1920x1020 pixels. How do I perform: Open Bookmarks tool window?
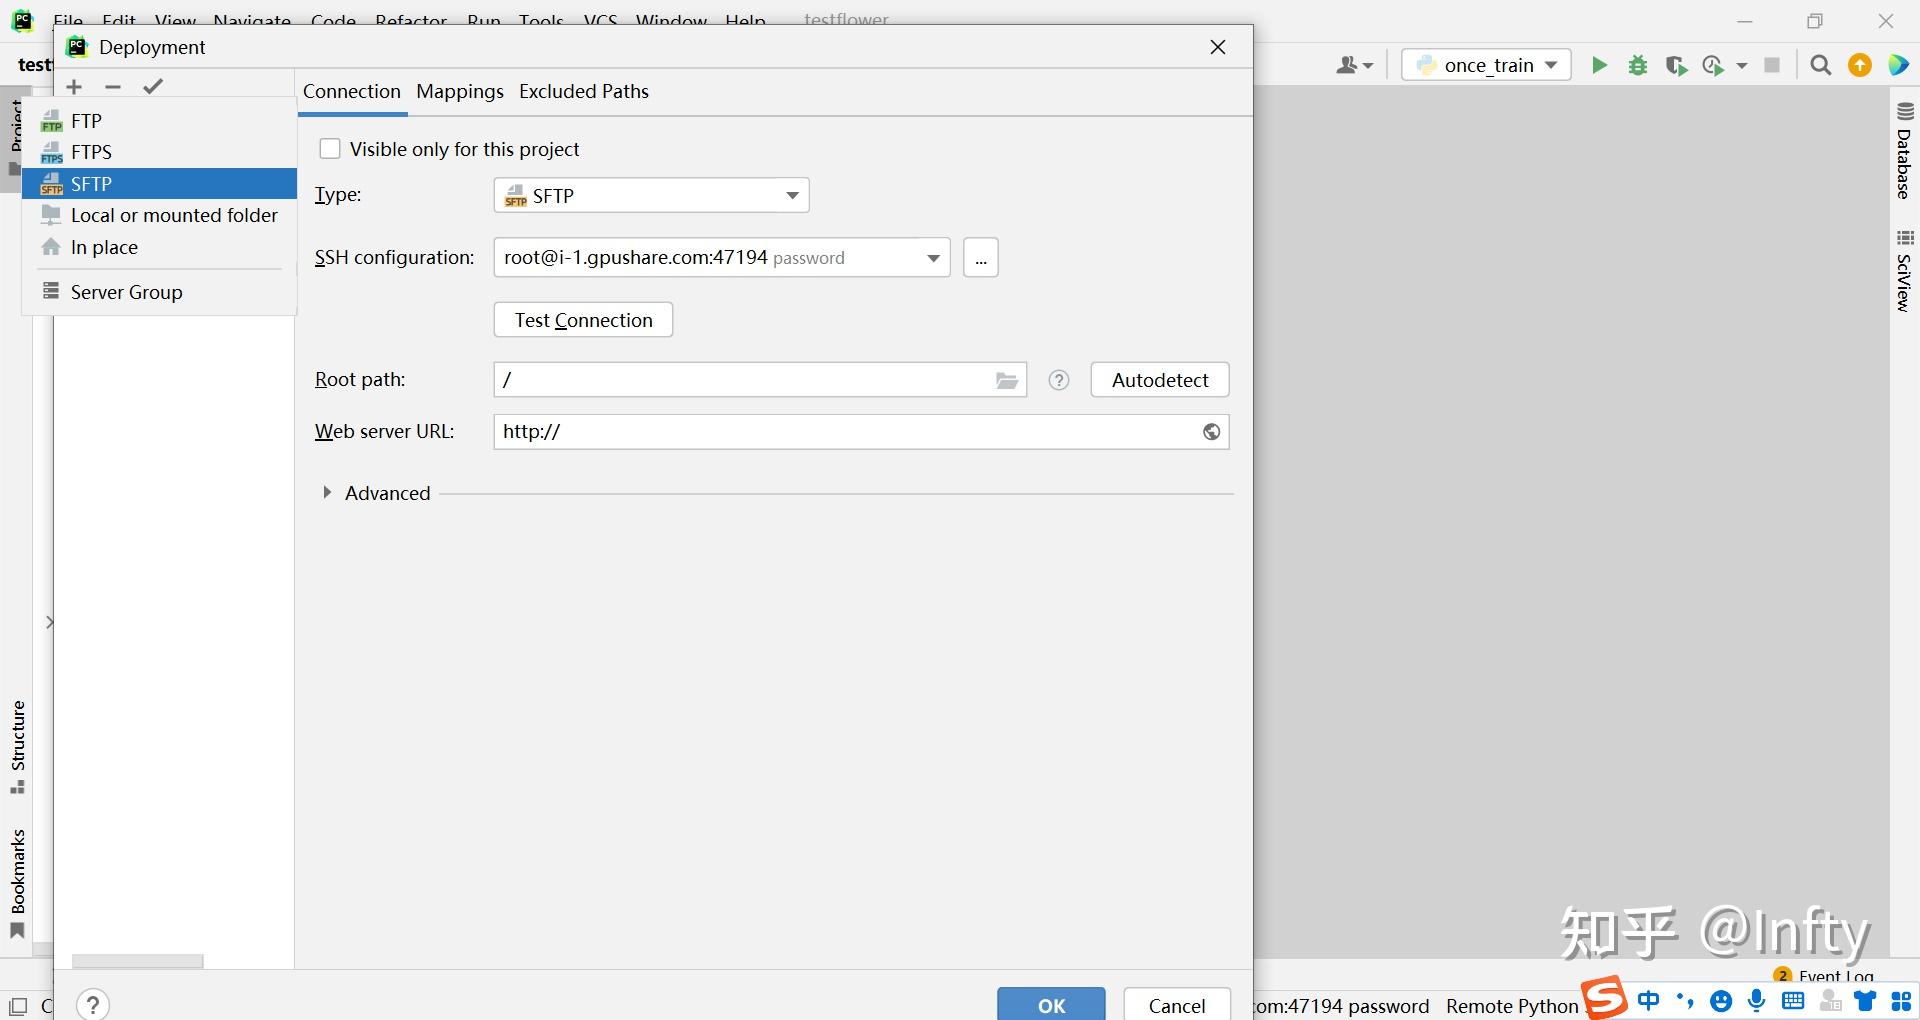tap(17, 884)
